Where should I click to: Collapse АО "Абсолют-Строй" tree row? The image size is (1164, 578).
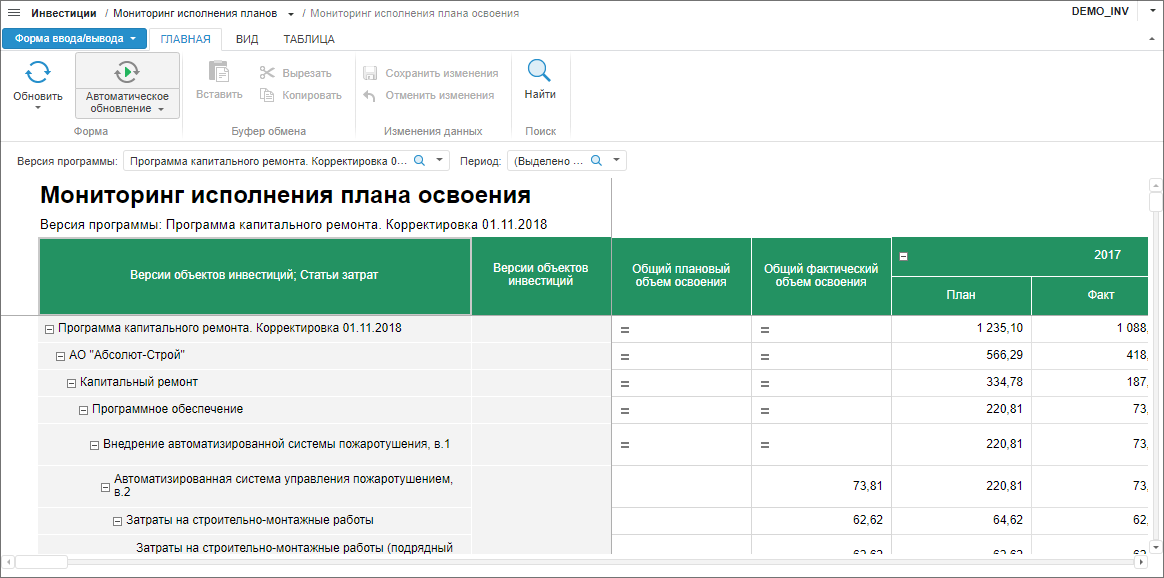(x=60, y=356)
